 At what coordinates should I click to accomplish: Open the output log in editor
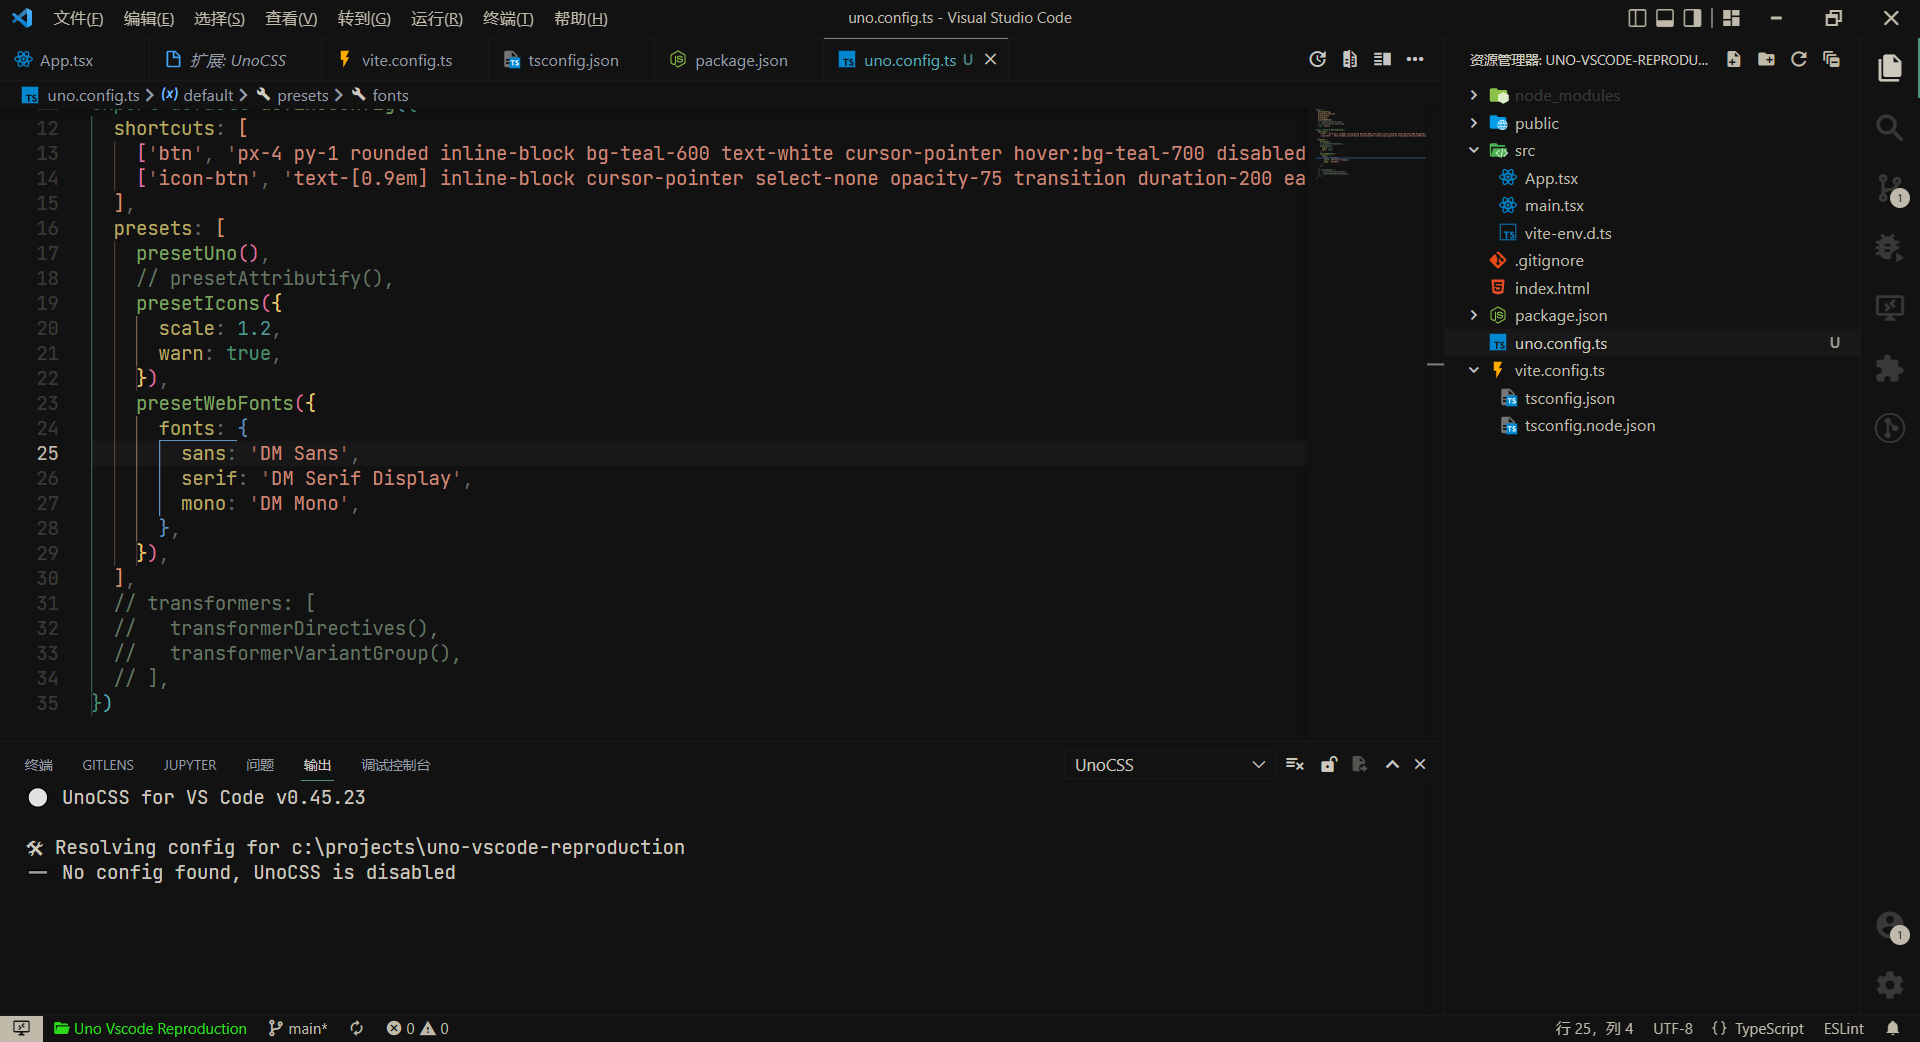click(x=1360, y=765)
